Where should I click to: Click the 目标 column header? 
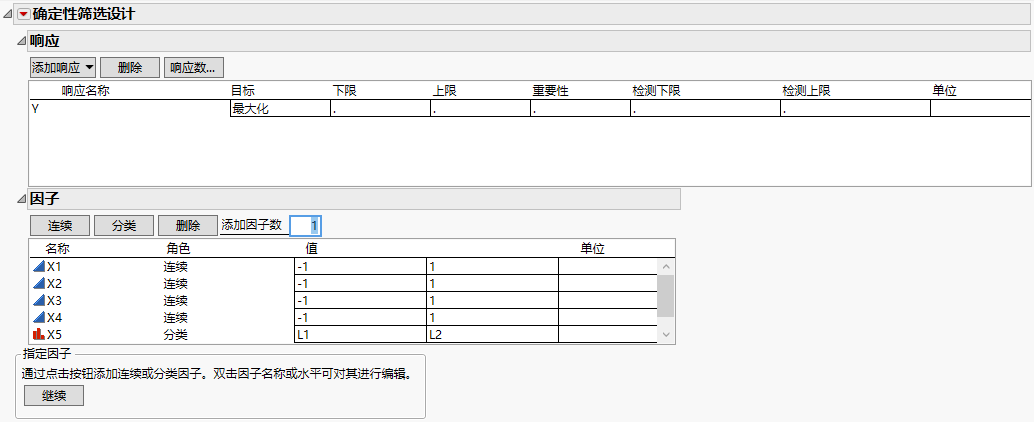[x=242, y=91]
